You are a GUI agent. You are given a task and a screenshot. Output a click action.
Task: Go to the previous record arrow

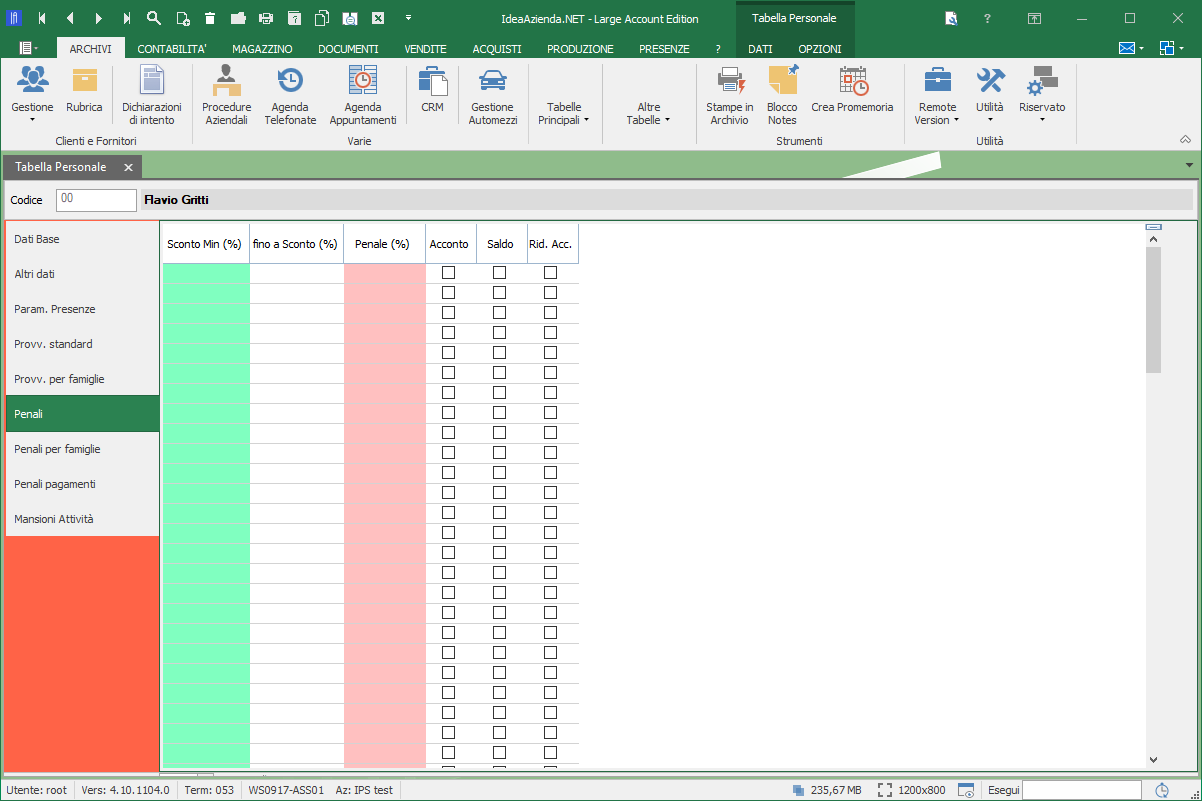pos(70,18)
